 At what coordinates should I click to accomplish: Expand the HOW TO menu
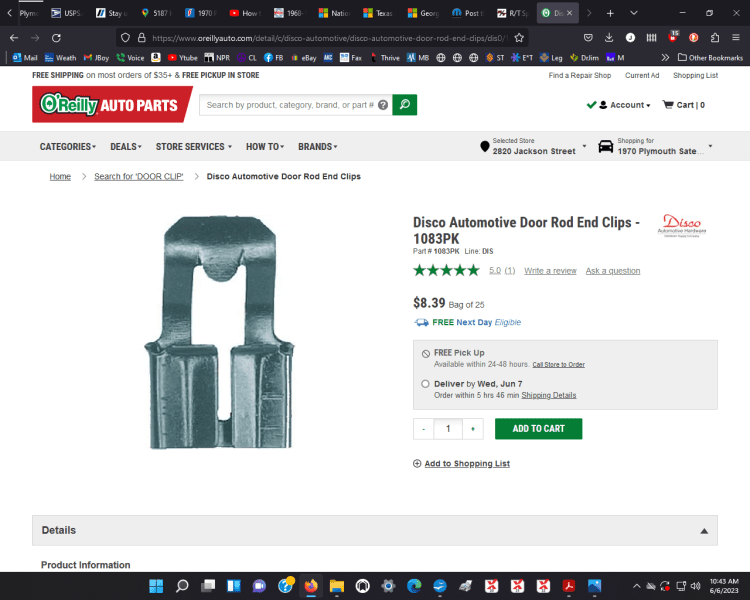[265, 147]
